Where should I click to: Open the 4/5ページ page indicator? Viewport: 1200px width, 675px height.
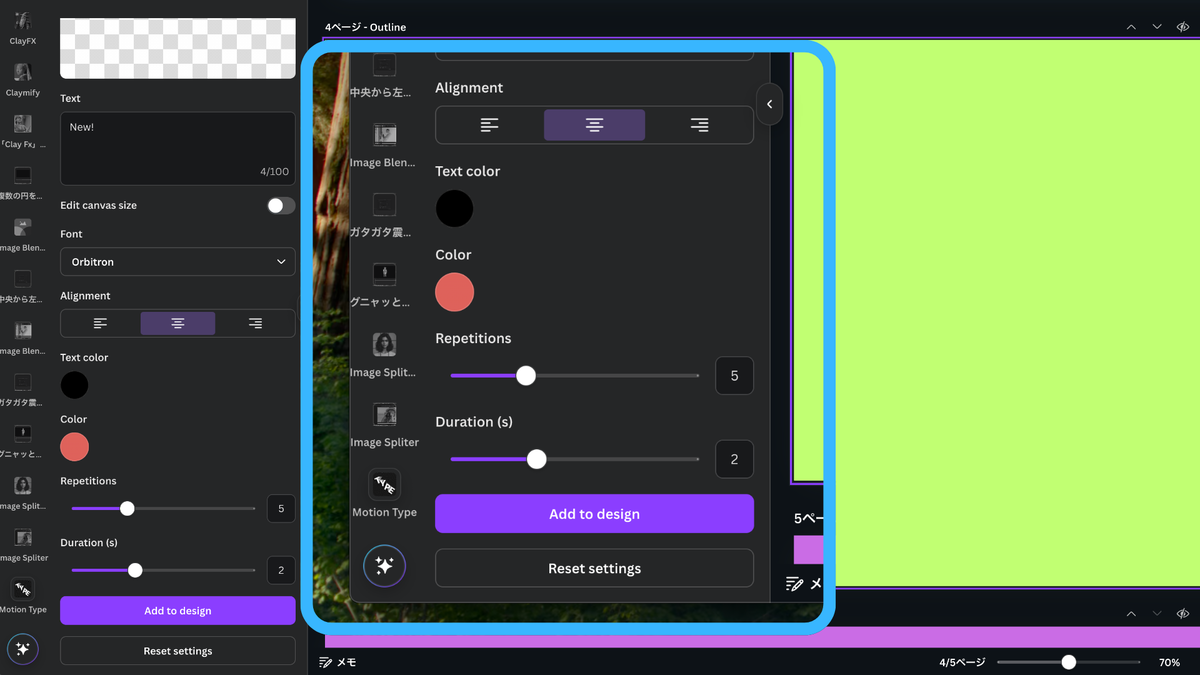(962, 662)
